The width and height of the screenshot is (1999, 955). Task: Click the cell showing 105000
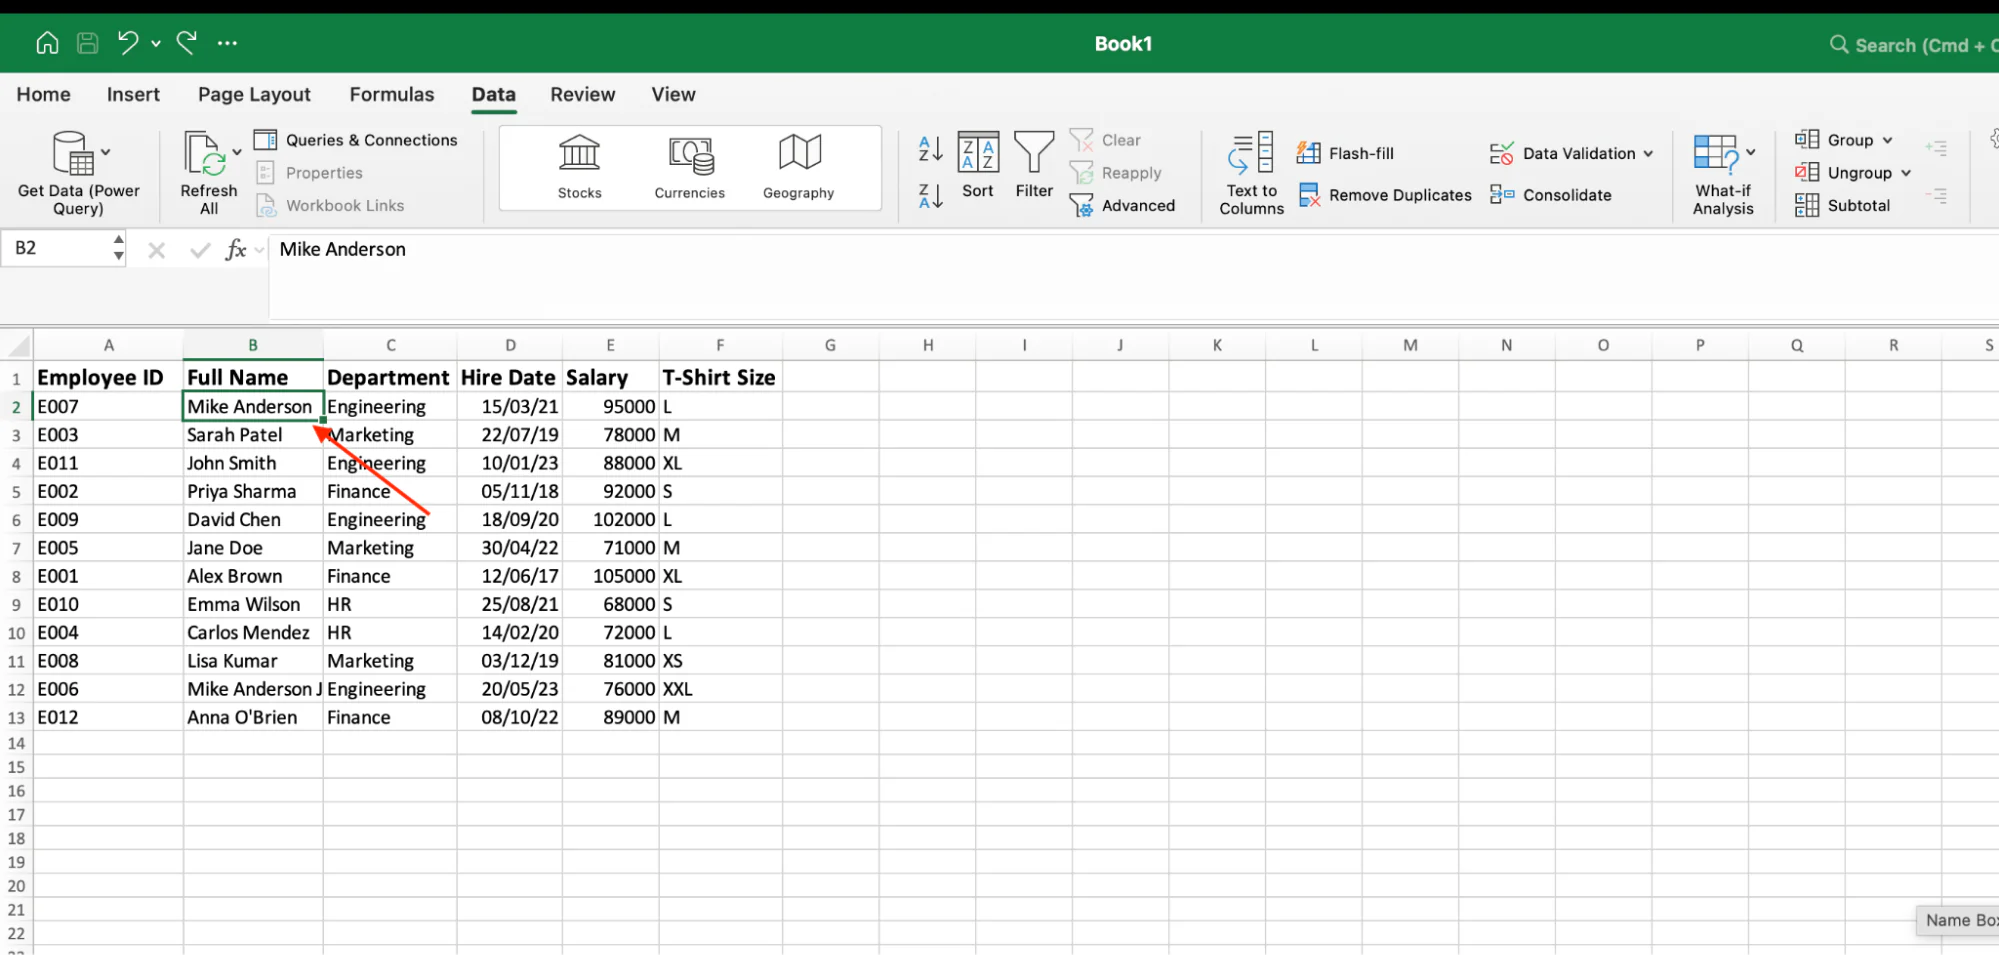[610, 576]
